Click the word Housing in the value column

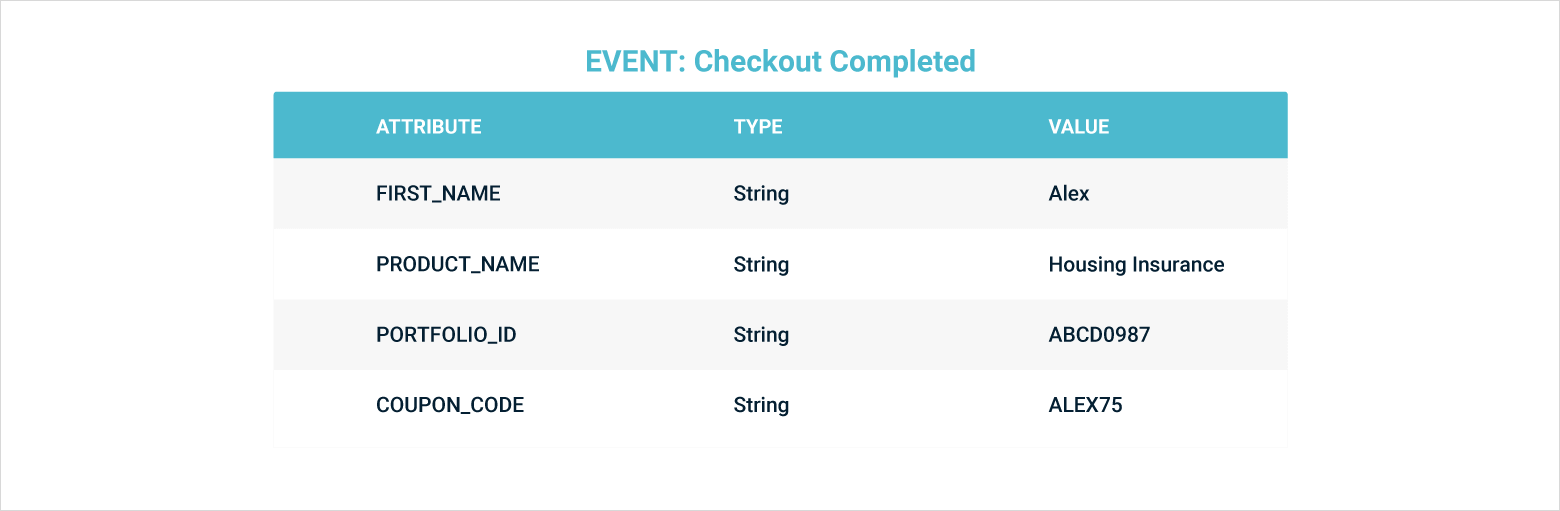[1086, 265]
